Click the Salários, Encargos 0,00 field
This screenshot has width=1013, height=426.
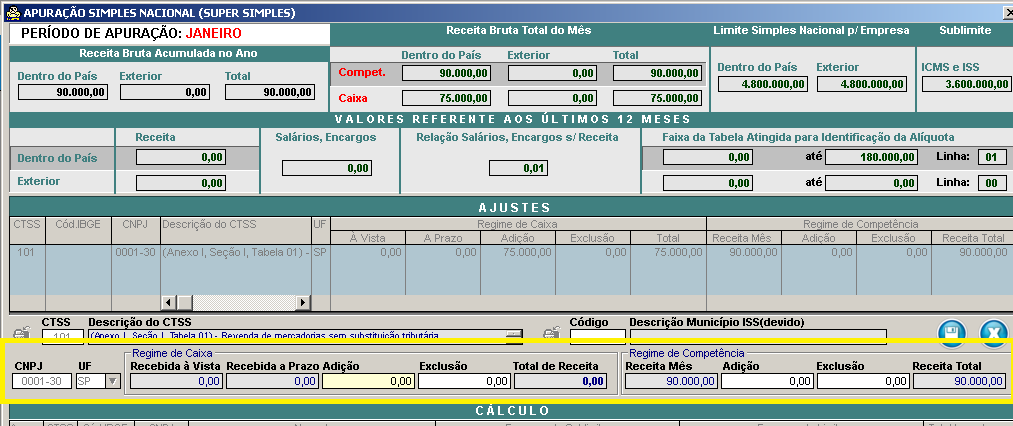(x=327, y=168)
